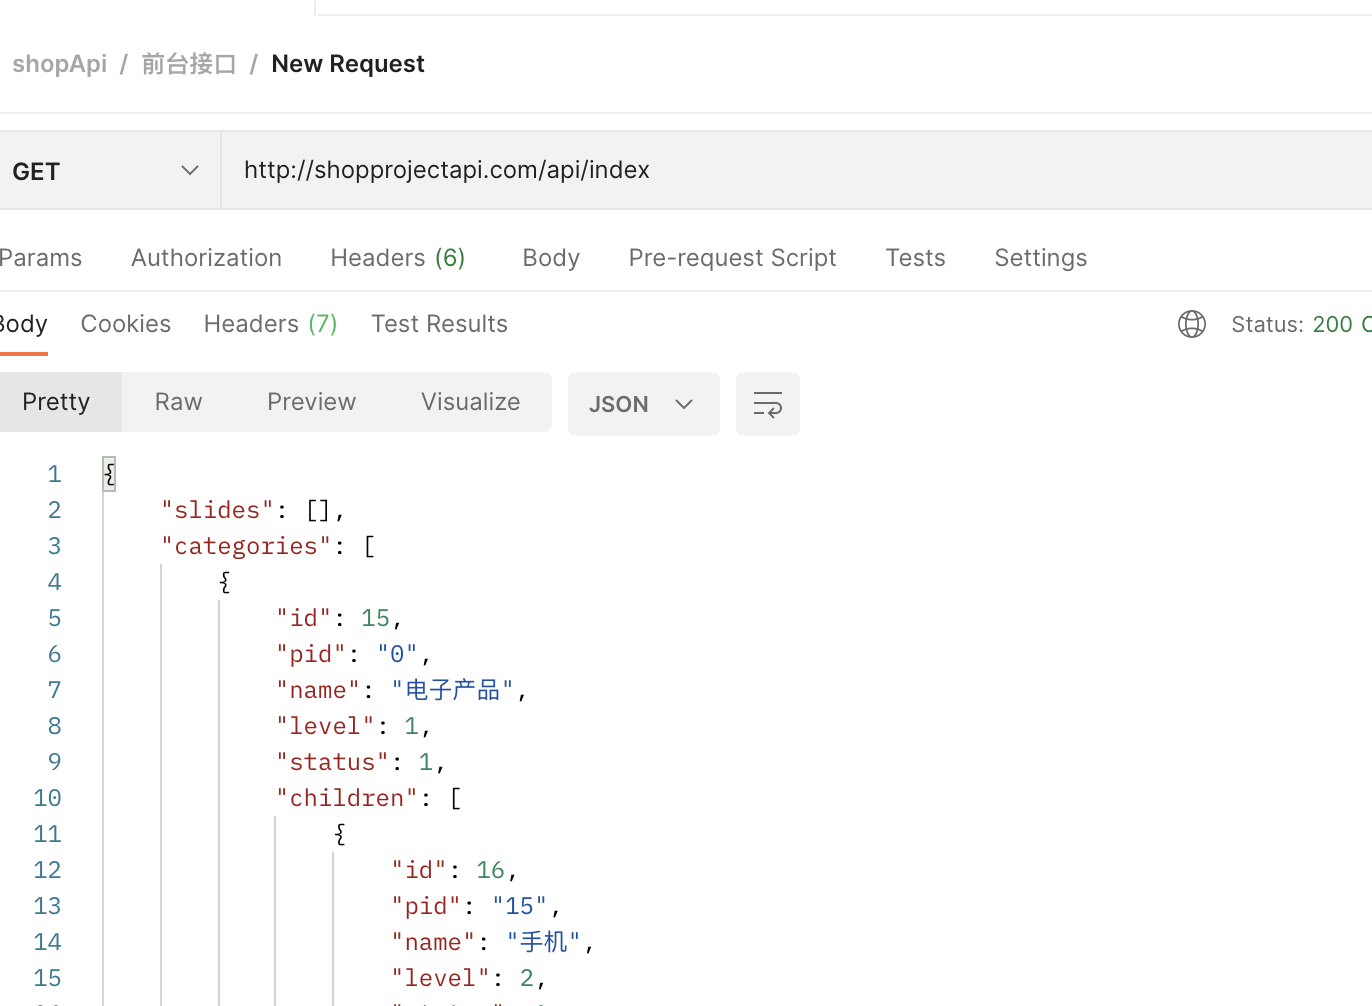The width and height of the screenshot is (1372, 1006).
Task: Click line number 10 in gutter
Action: click(x=47, y=798)
